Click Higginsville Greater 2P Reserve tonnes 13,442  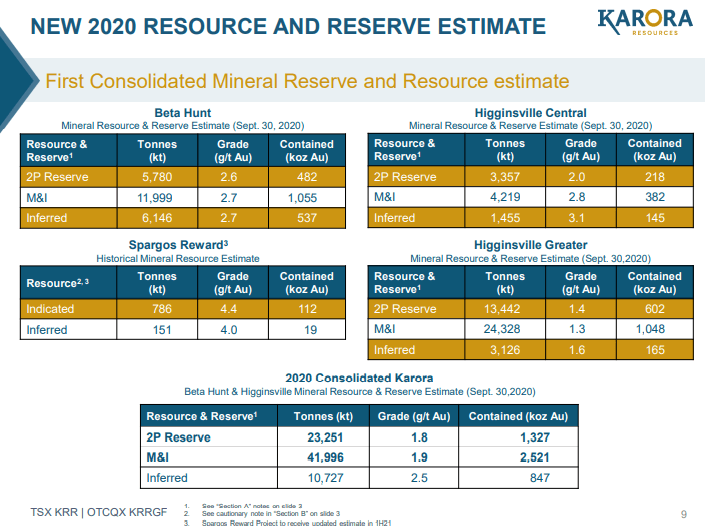[x=502, y=309]
